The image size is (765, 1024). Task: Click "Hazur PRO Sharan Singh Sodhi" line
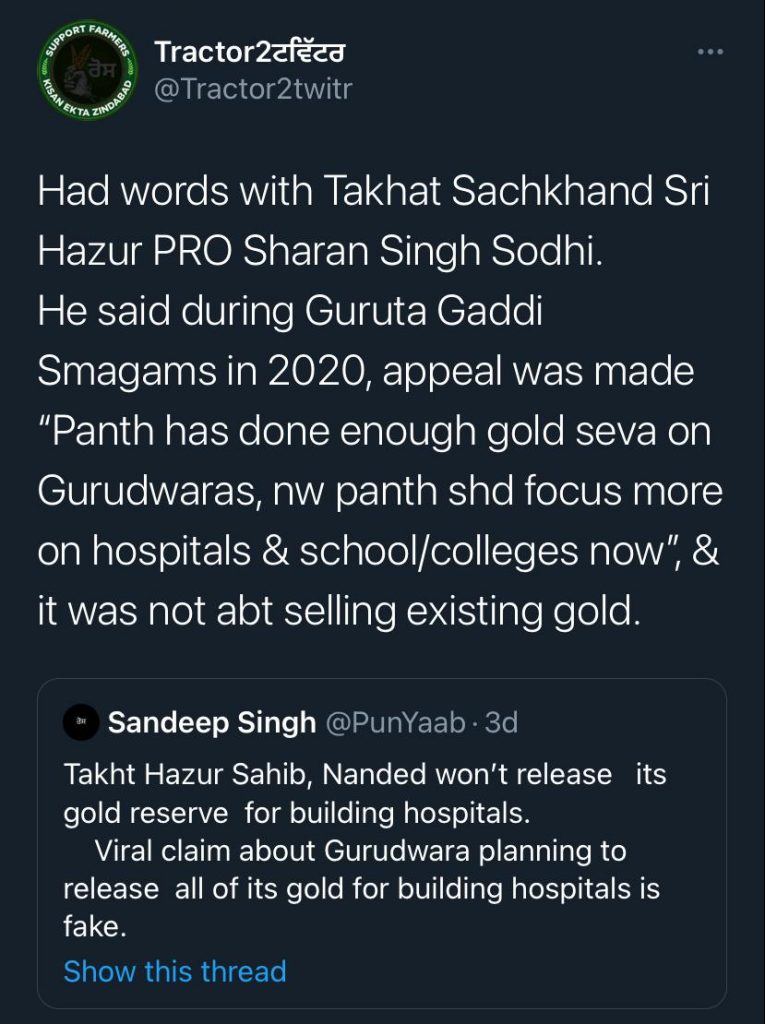pyautogui.click(x=320, y=252)
